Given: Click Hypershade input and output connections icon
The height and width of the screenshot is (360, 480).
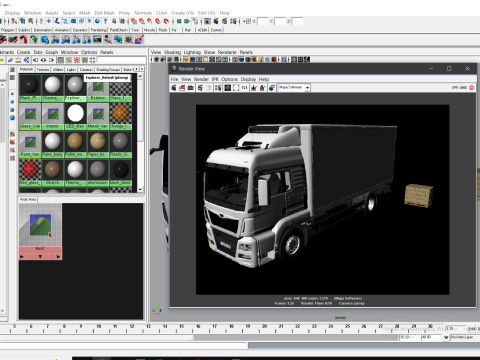Looking at the screenshot, I should [x=44, y=60].
